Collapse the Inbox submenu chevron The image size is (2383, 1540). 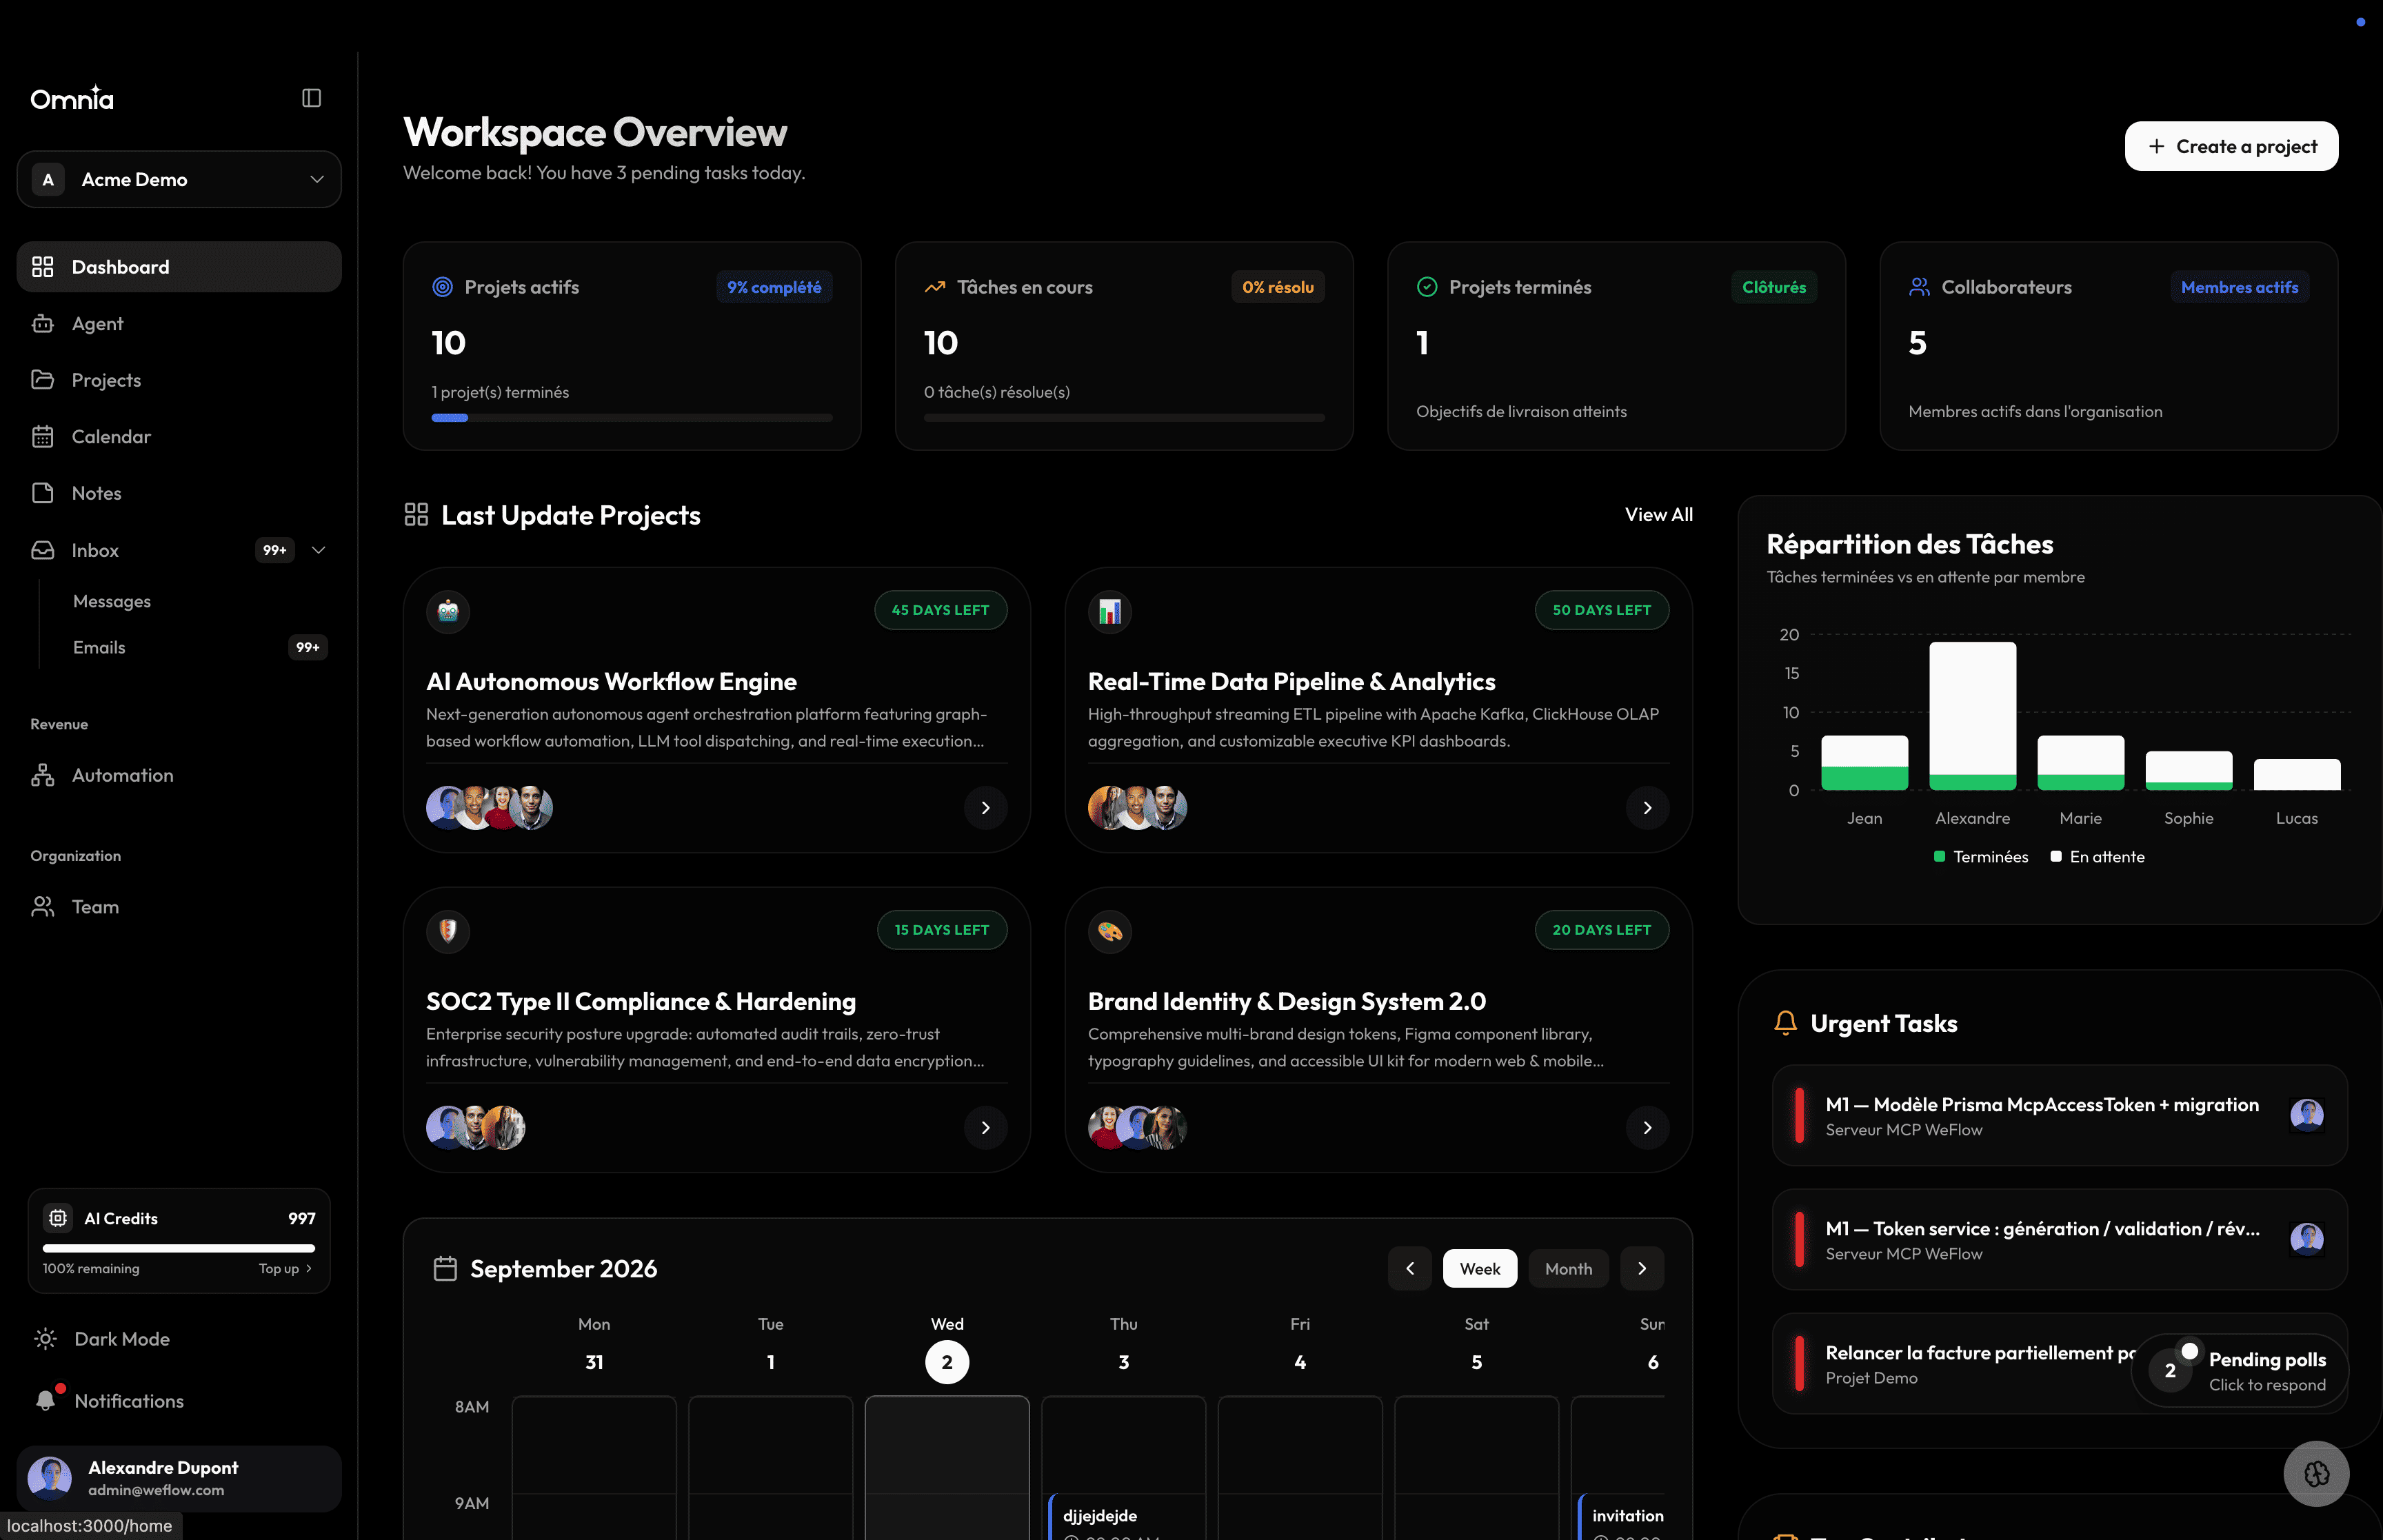(319, 550)
